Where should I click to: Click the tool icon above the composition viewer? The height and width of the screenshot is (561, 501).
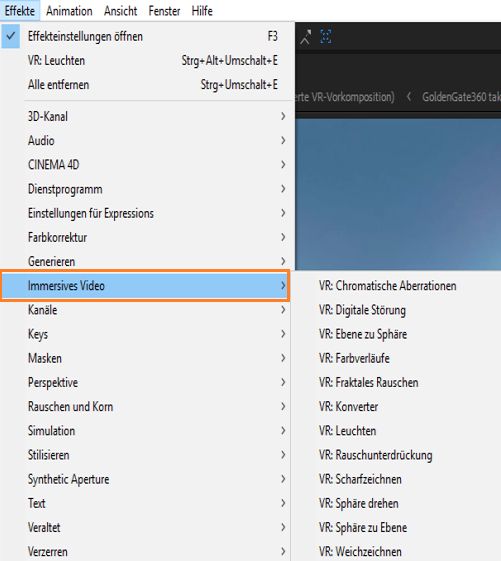click(305, 37)
